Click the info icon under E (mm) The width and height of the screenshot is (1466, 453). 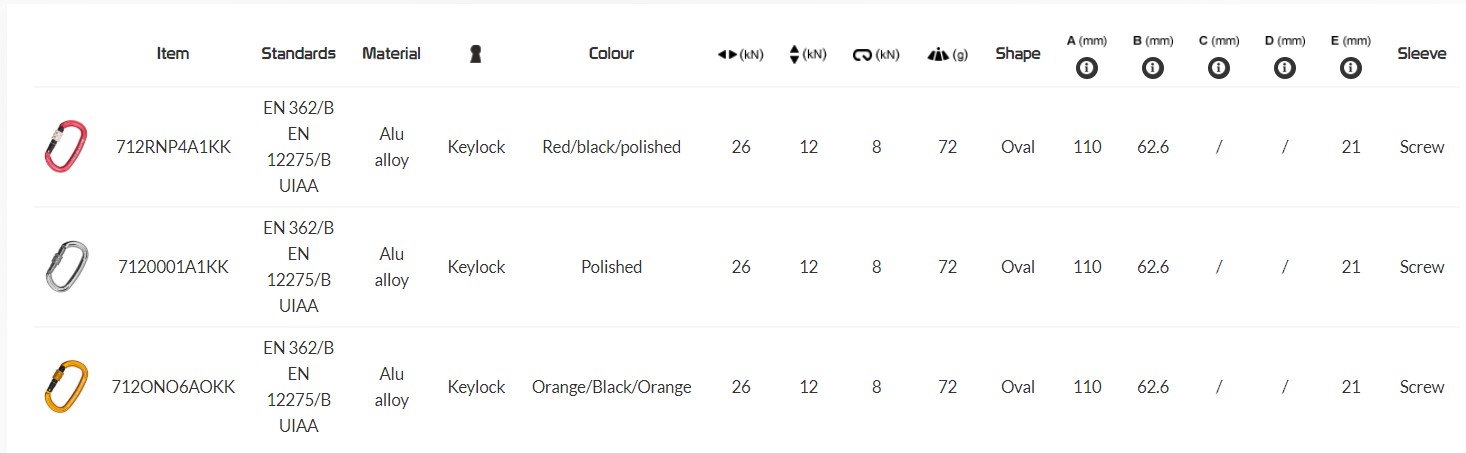(1350, 69)
